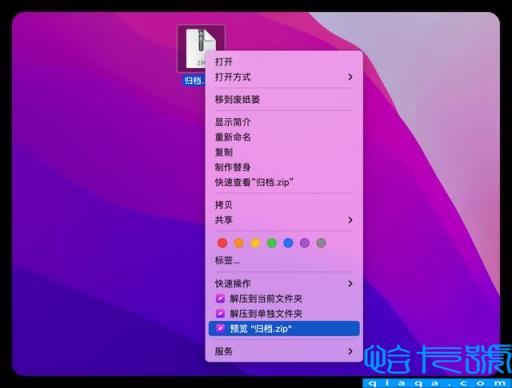The image size is (512, 388).
Task: Expand the 共享 submenu chevron
Action: coord(350,220)
